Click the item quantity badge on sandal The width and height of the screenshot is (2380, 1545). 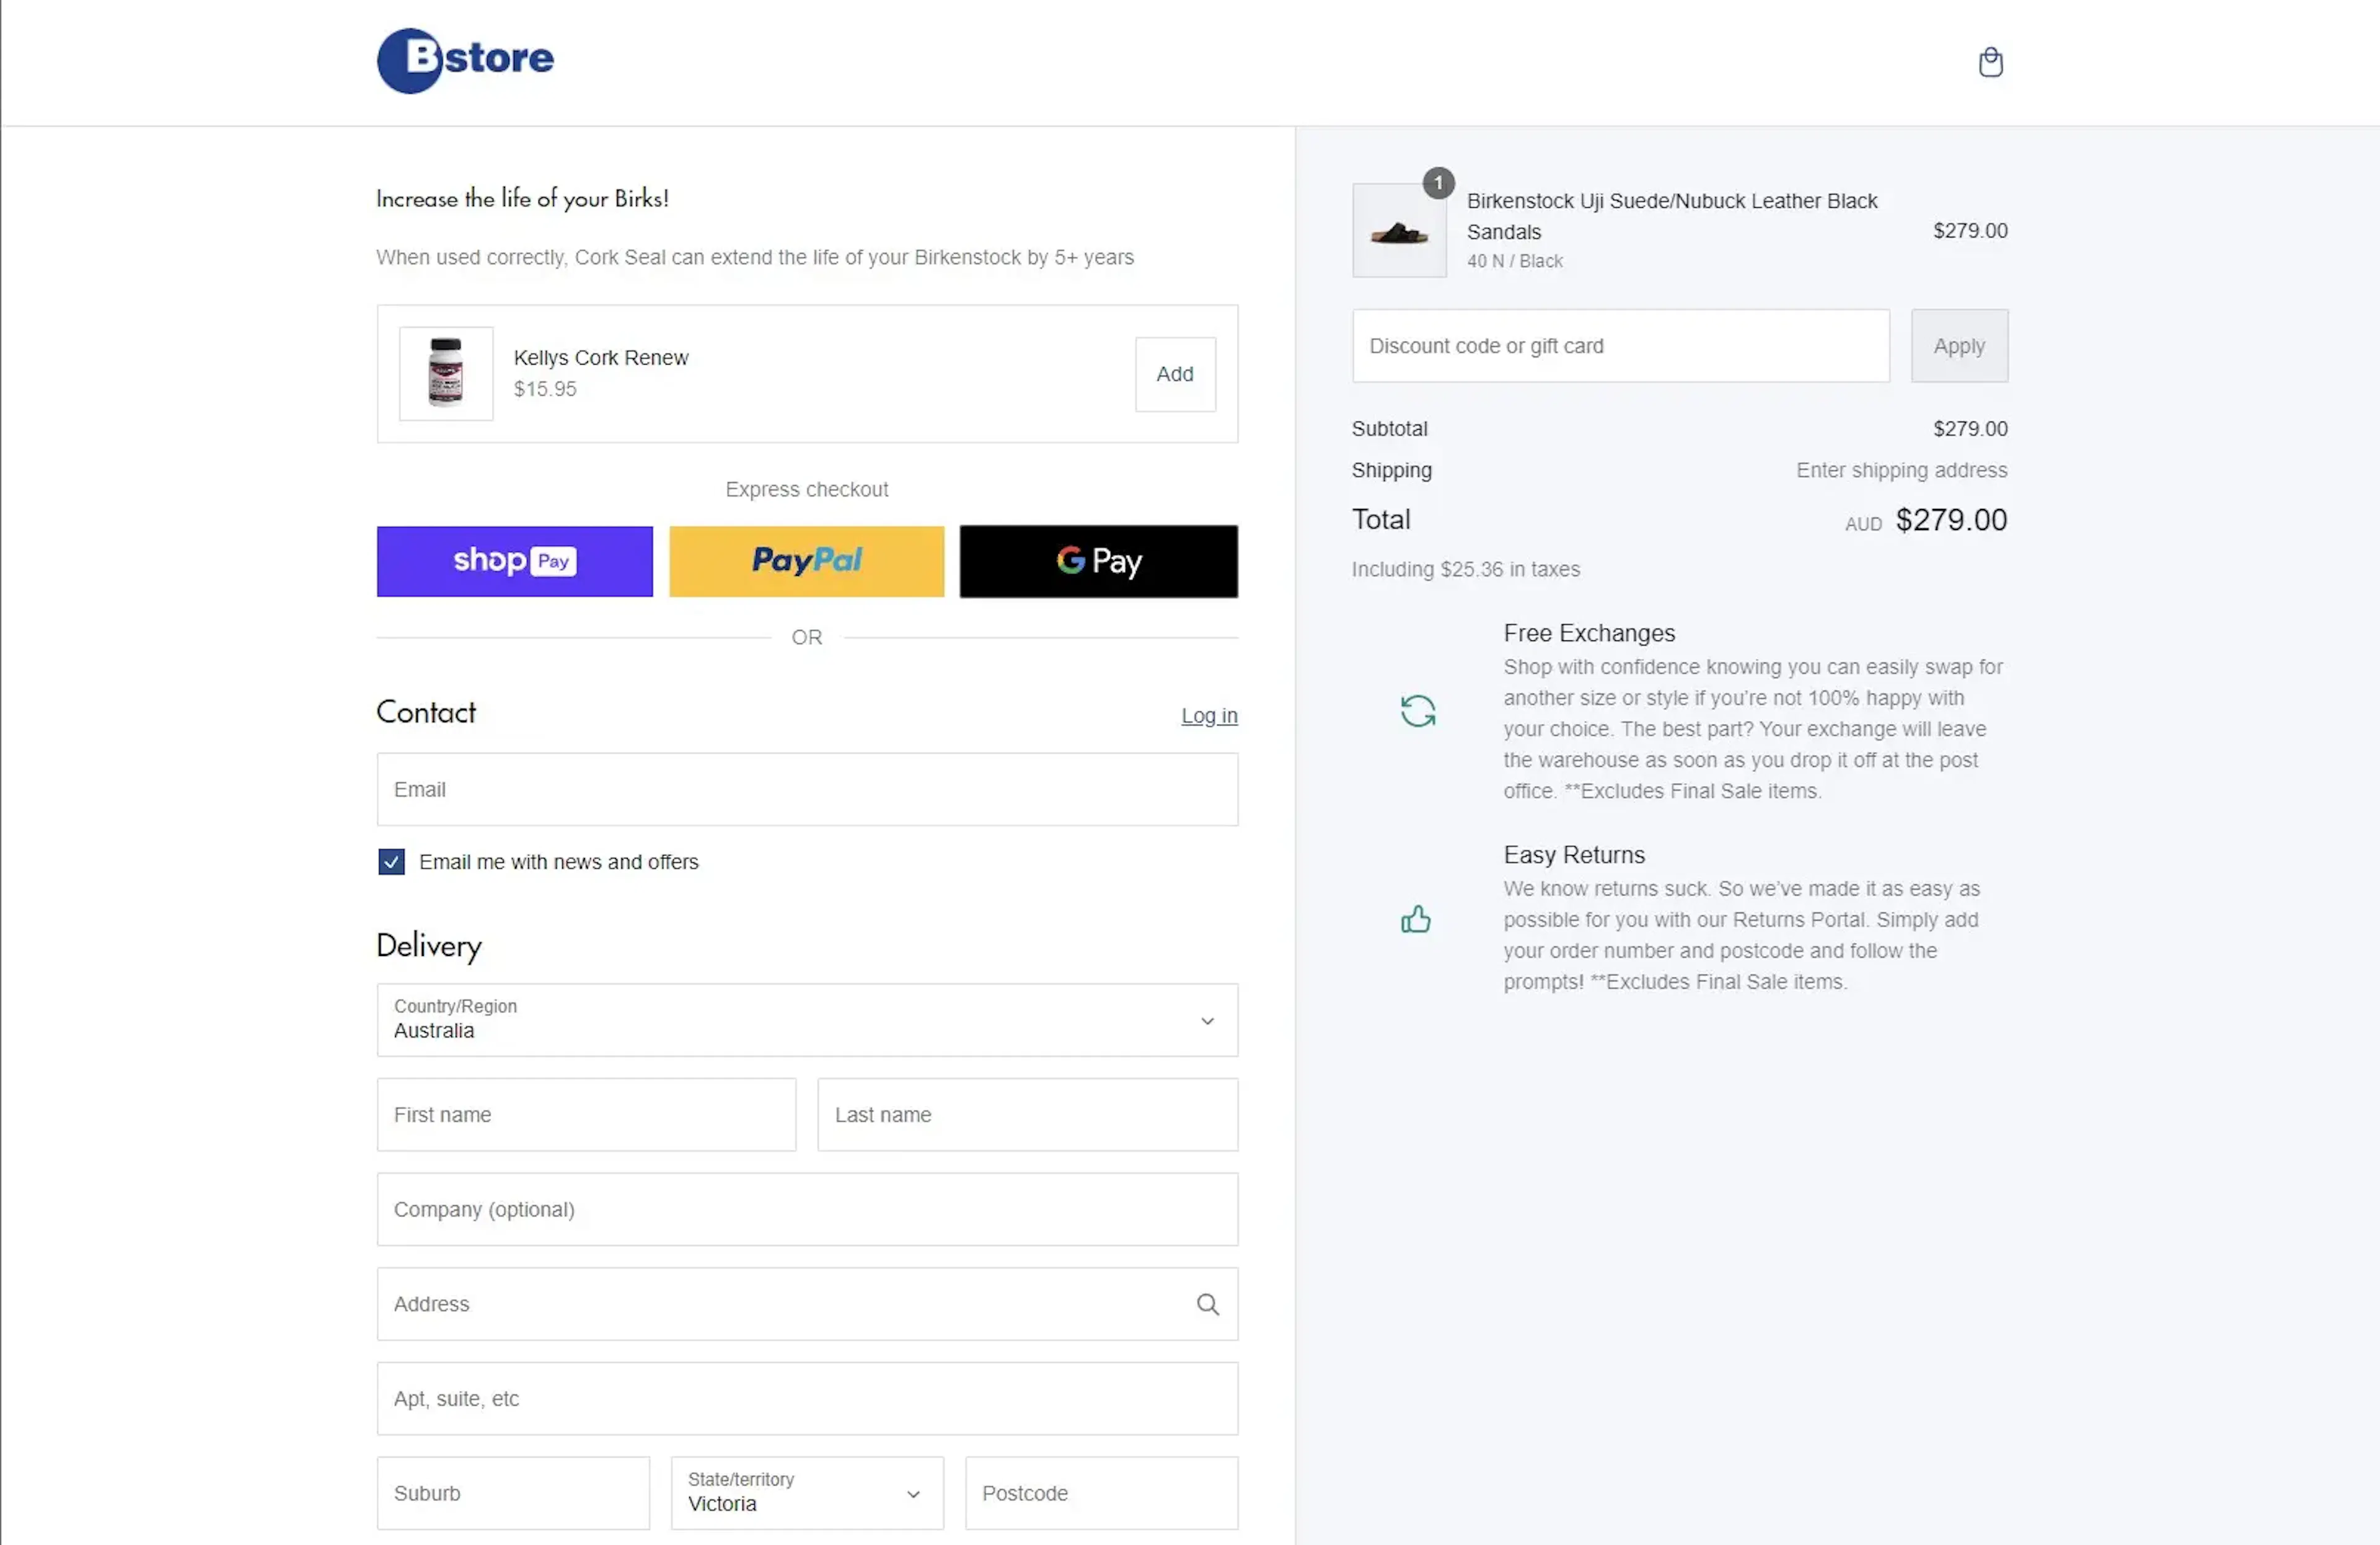pos(1438,183)
